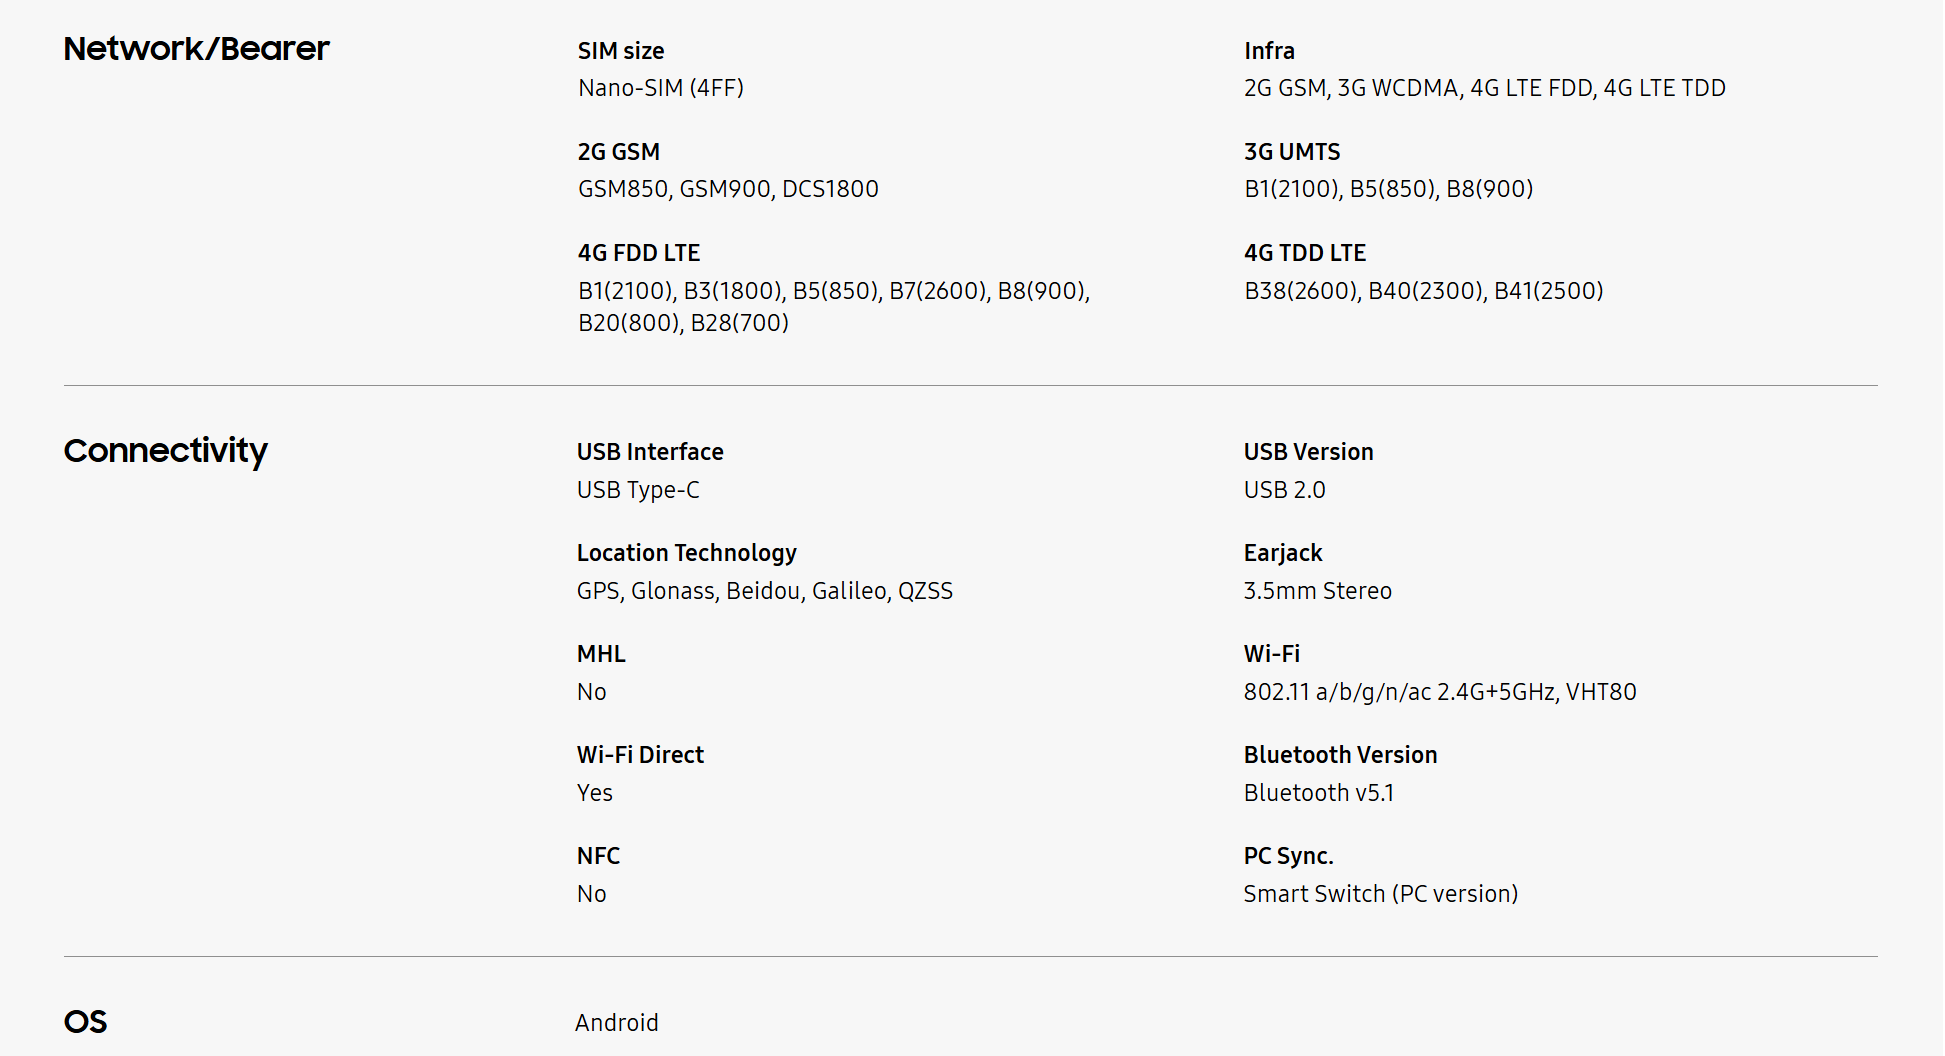Click the Network/Bearer section heading
1945x1056 pixels.
pos(196,49)
